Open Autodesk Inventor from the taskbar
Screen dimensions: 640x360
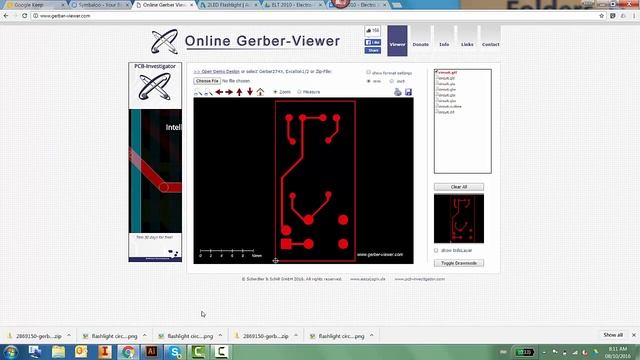point(104,352)
